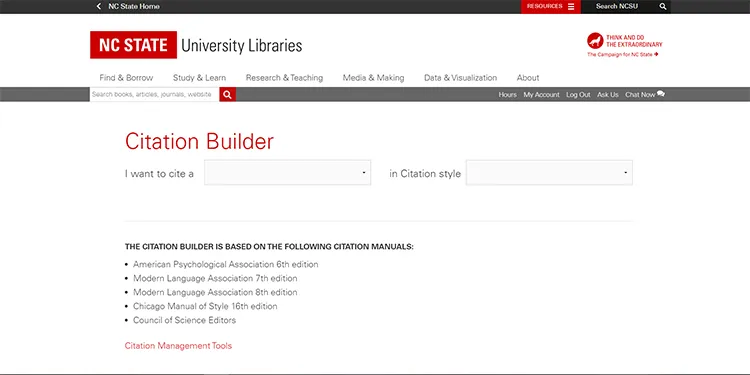Image resolution: width=750 pixels, height=375 pixels.
Task: Open the Media & Making menu
Action: click(374, 77)
